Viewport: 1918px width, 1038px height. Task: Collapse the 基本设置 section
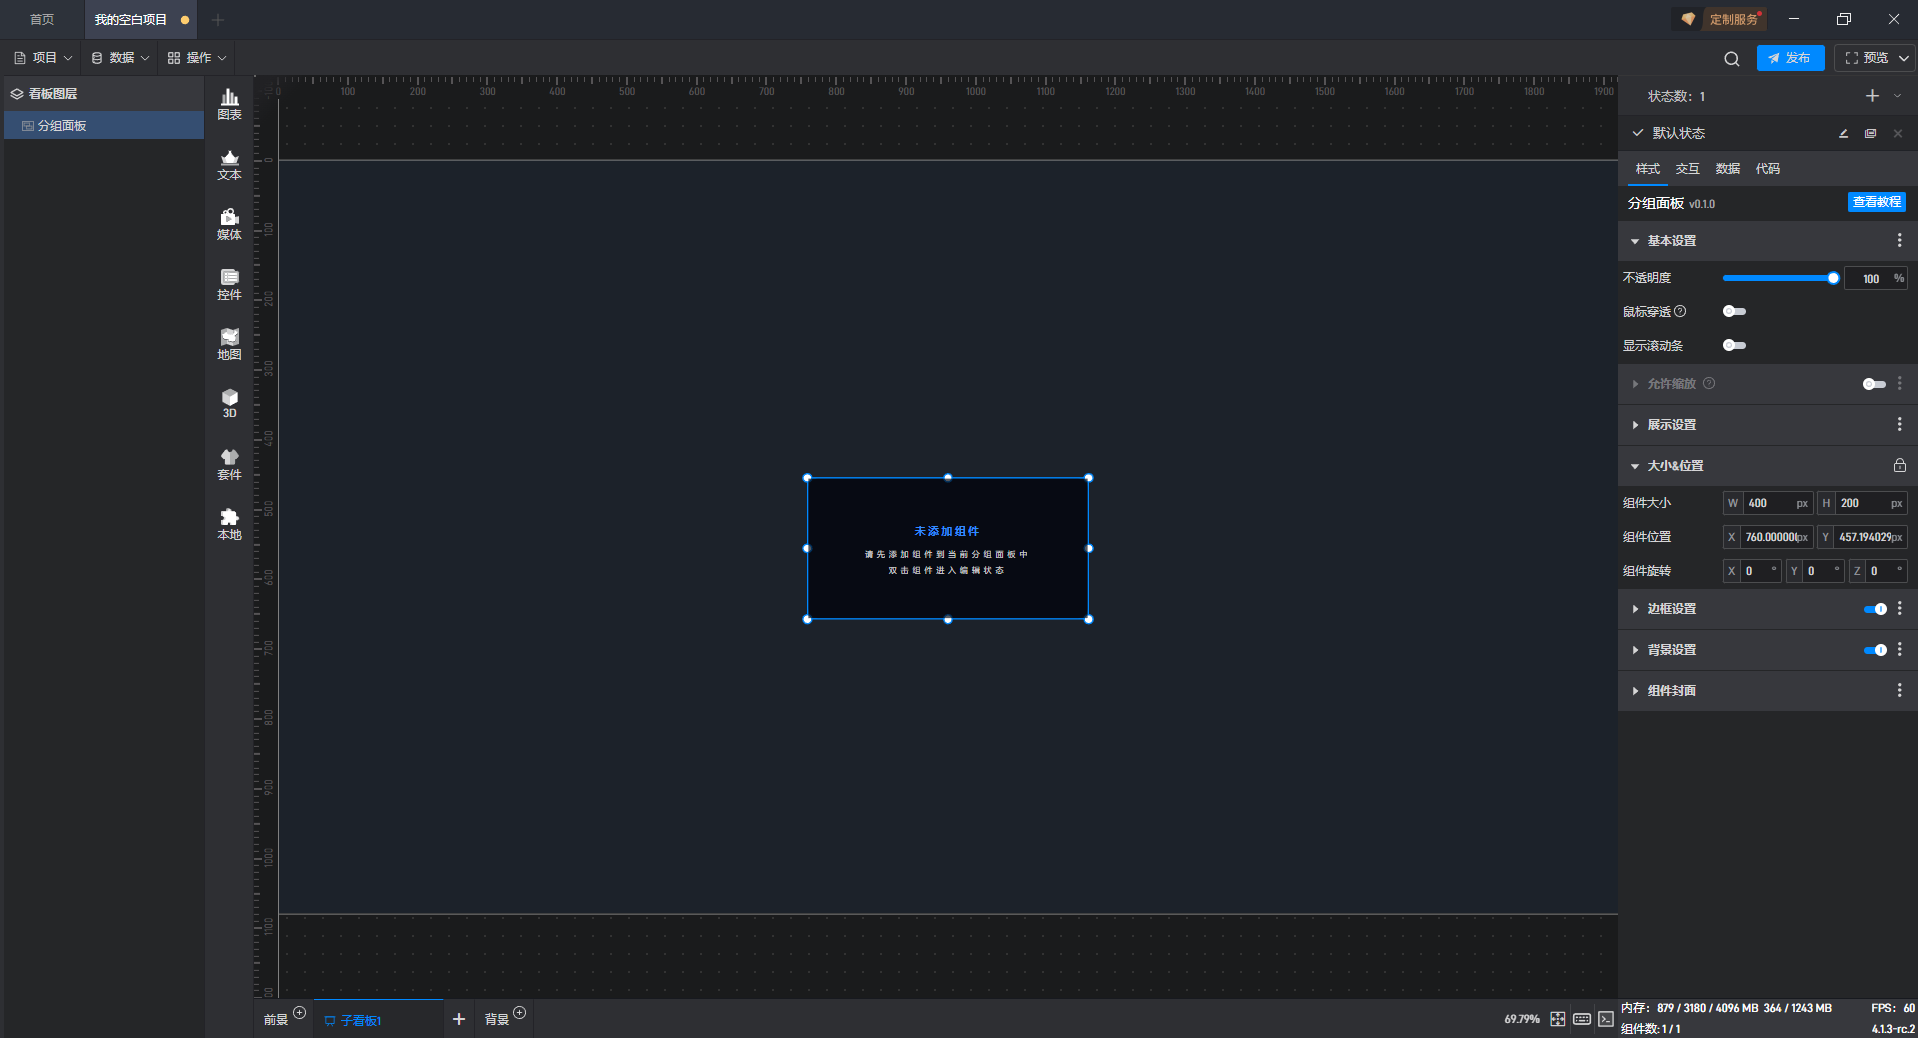[x=1635, y=241]
